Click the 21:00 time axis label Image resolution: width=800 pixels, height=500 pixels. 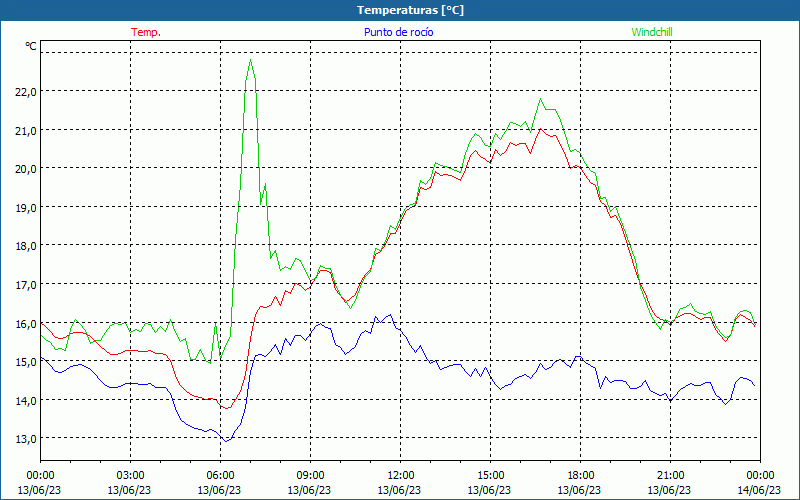pyautogui.click(x=670, y=475)
